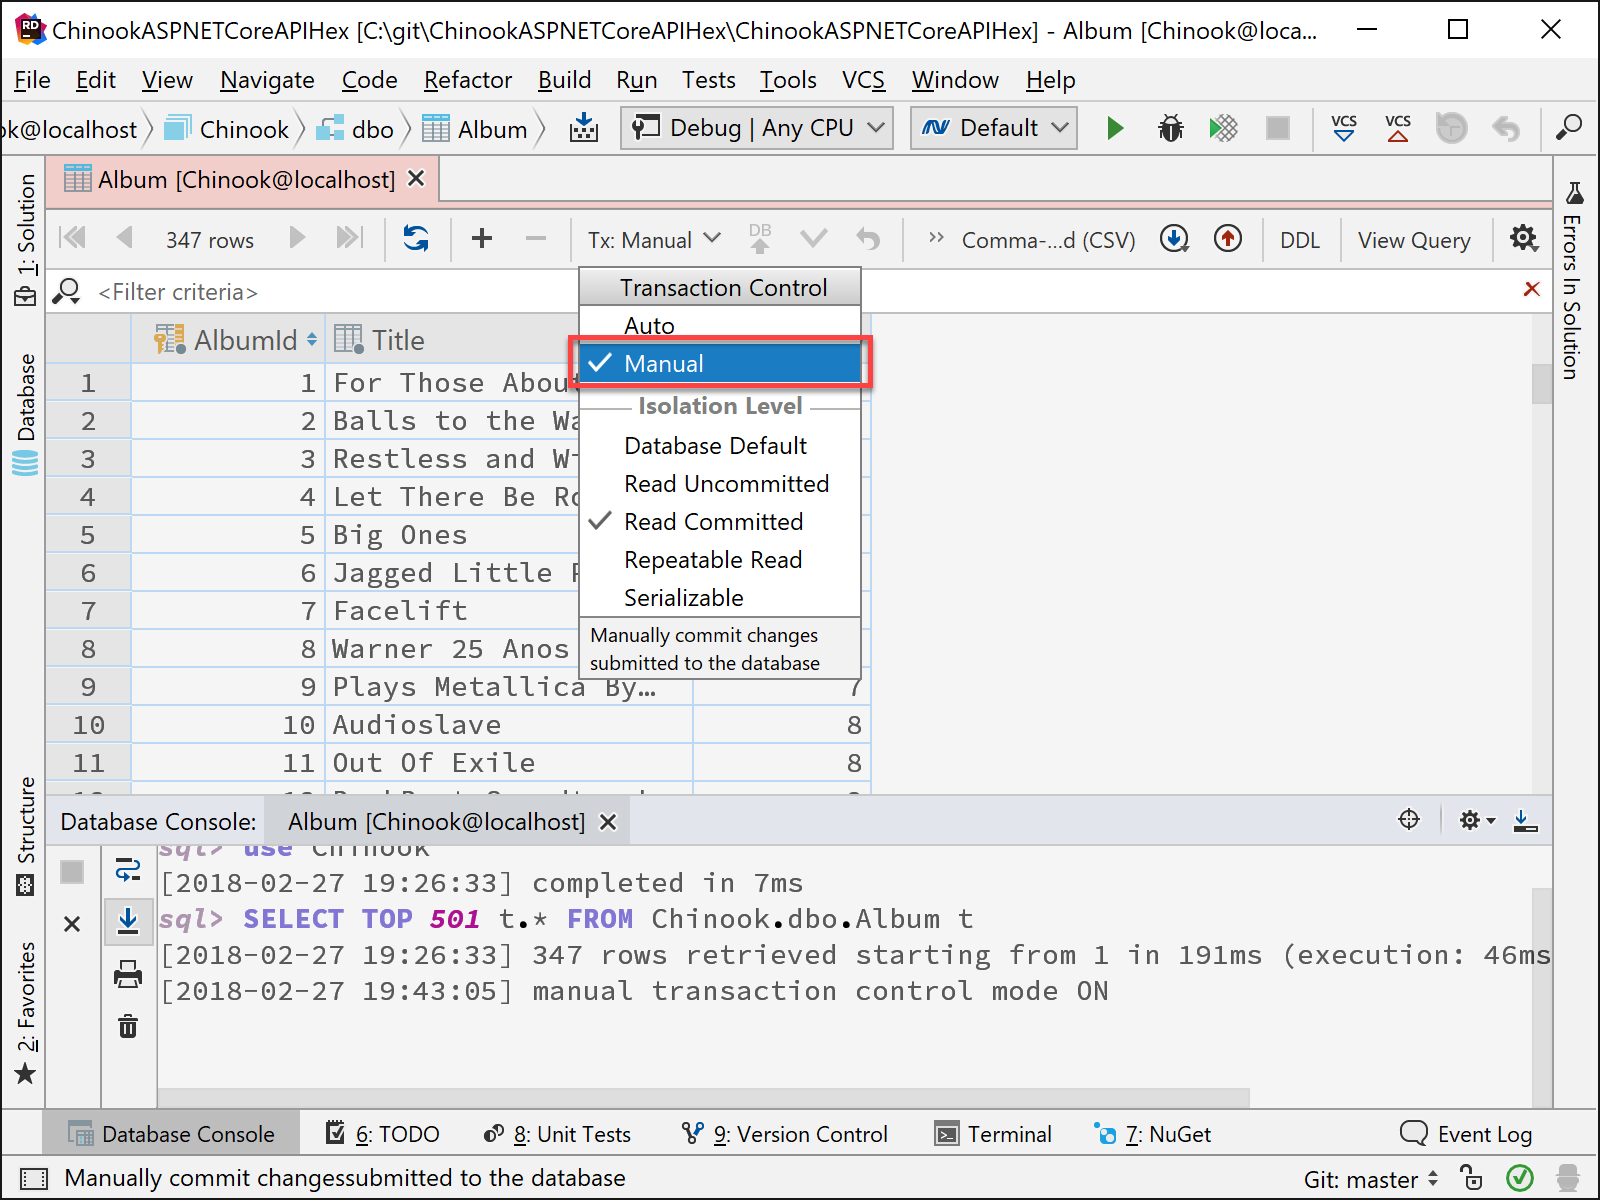Open Search Everywhere magnifier
Screen dimensions: 1600x1200
click(1569, 128)
